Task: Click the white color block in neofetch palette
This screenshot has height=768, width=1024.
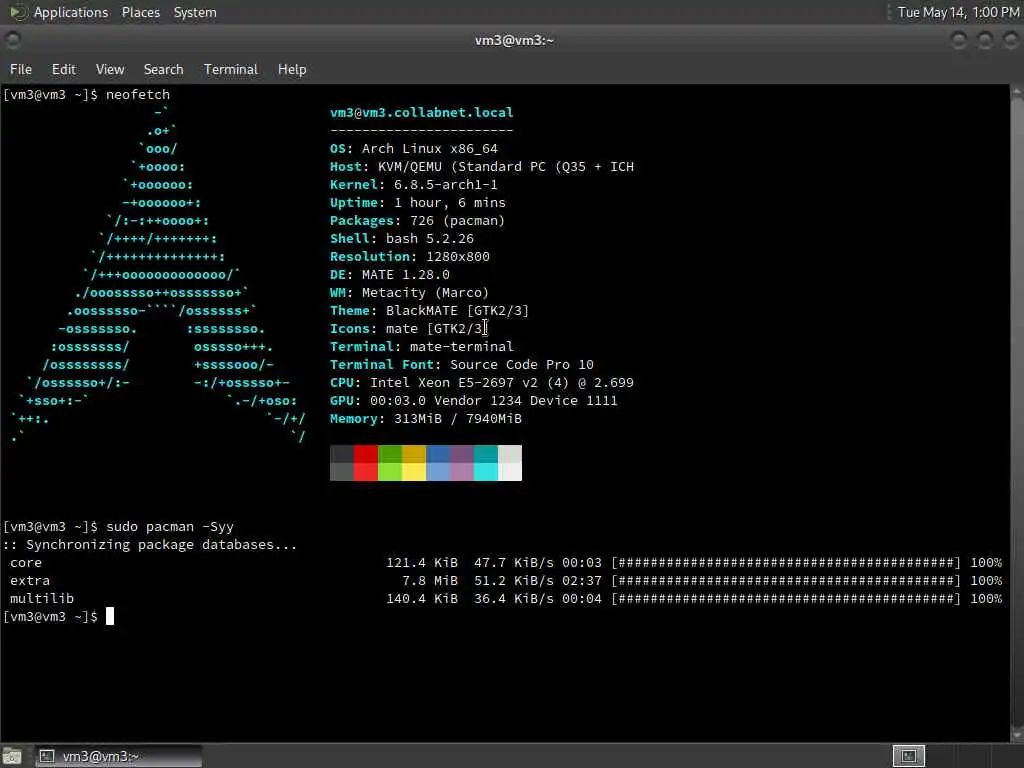Action: [510, 463]
